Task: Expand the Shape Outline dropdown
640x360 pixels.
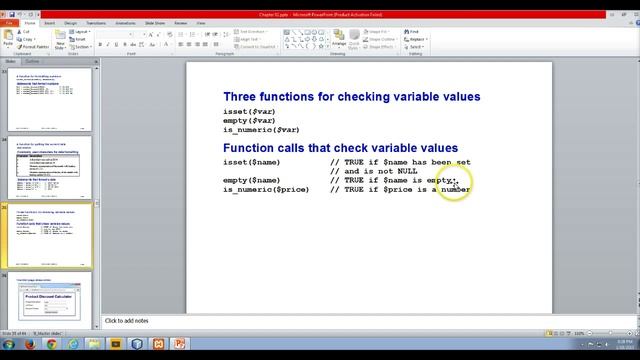Action: click(380, 39)
